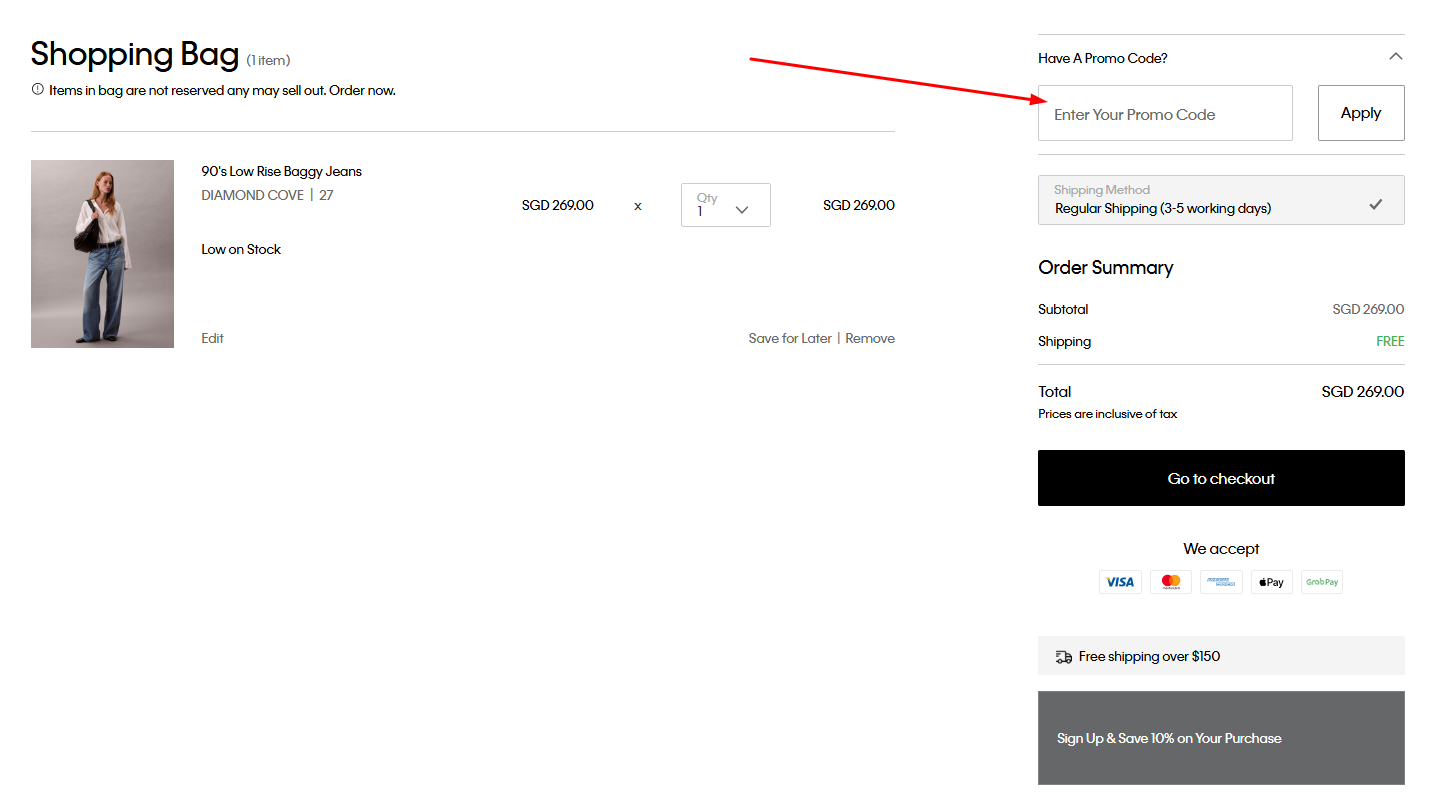Click the Mastercard payment icon
The height and width of the screenshot is (805, 1430).
(1171, 582)
